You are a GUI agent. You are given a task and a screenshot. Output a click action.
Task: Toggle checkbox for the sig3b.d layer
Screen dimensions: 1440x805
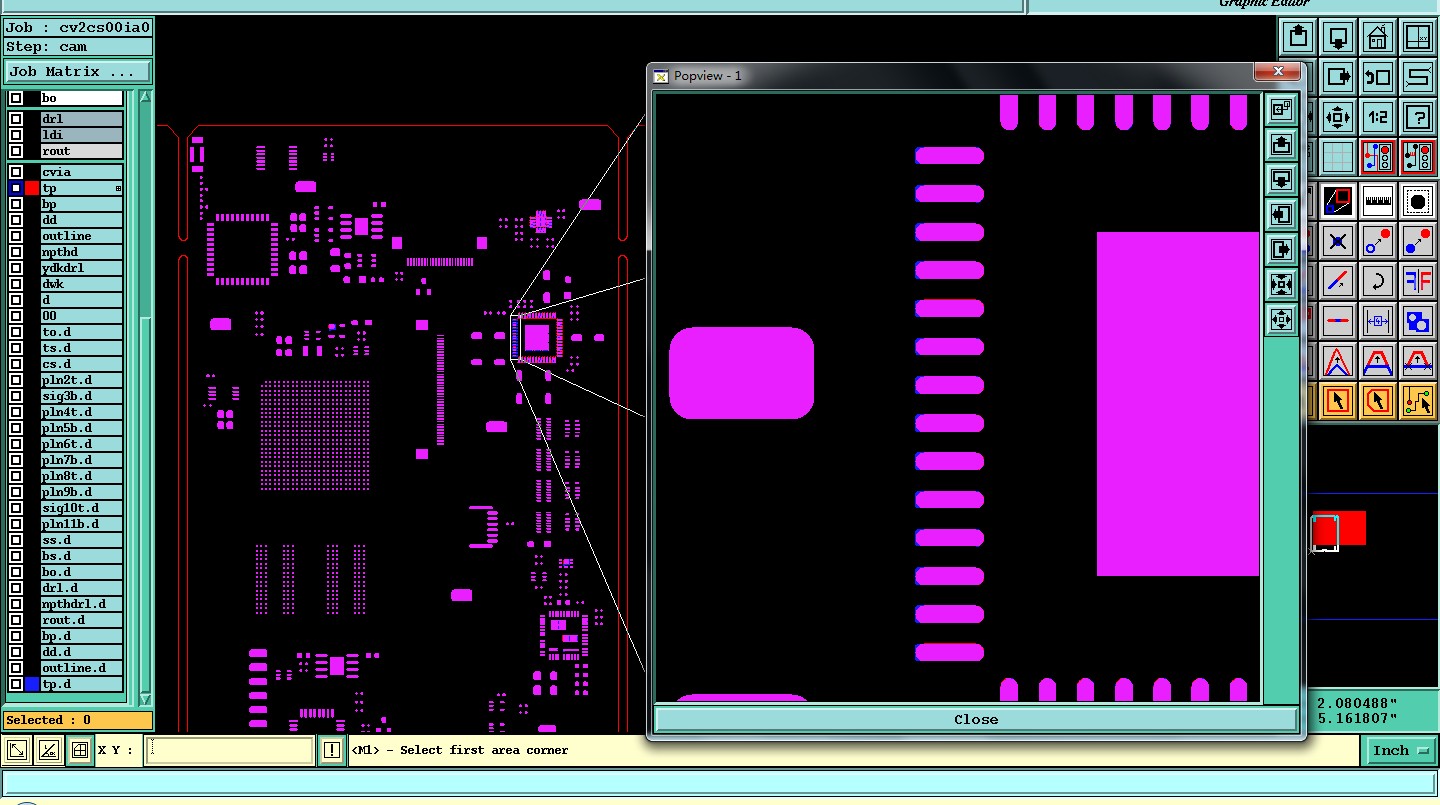point(16,396)
